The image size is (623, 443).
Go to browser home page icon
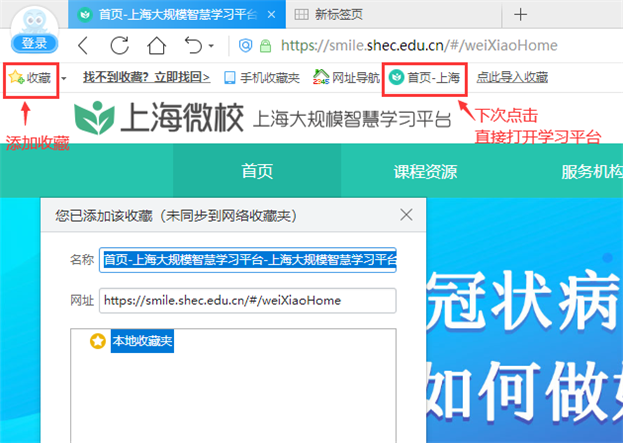pyautogui.click(x=155, y=45)
